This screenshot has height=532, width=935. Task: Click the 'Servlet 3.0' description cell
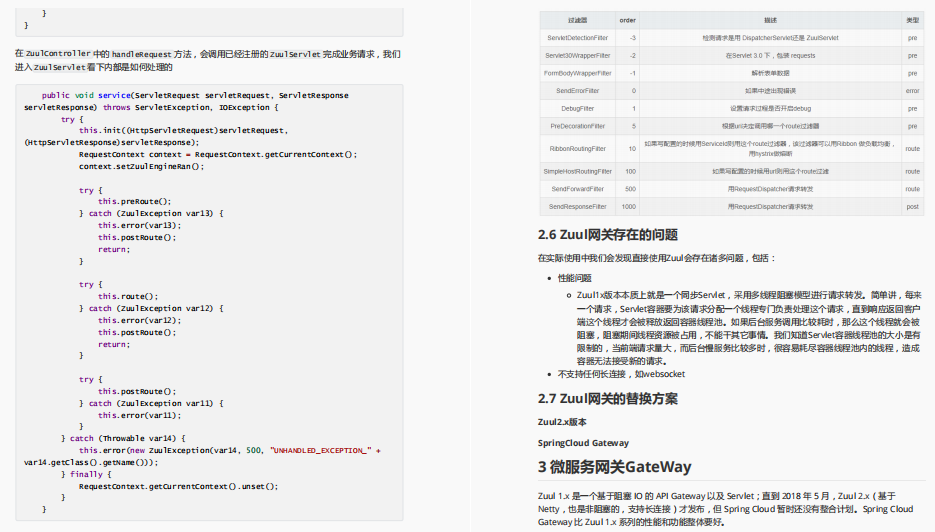770,55
